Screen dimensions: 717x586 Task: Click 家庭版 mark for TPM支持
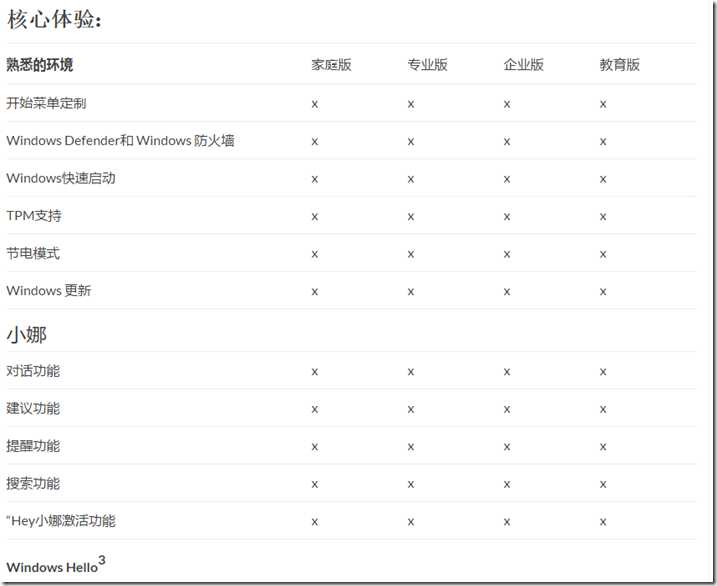(x=315, y=217)
